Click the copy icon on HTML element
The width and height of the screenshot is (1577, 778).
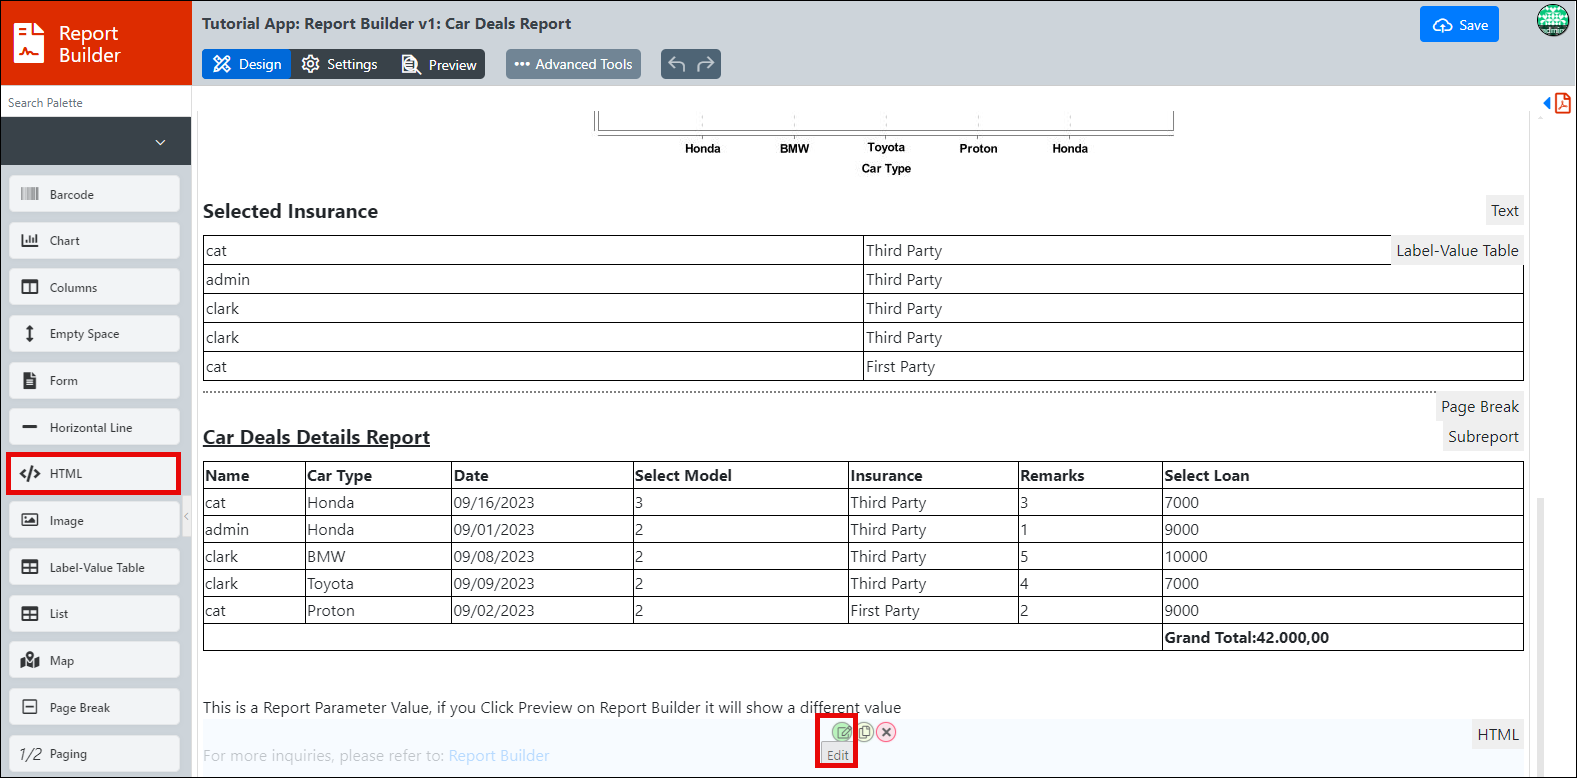pos(865,732)
